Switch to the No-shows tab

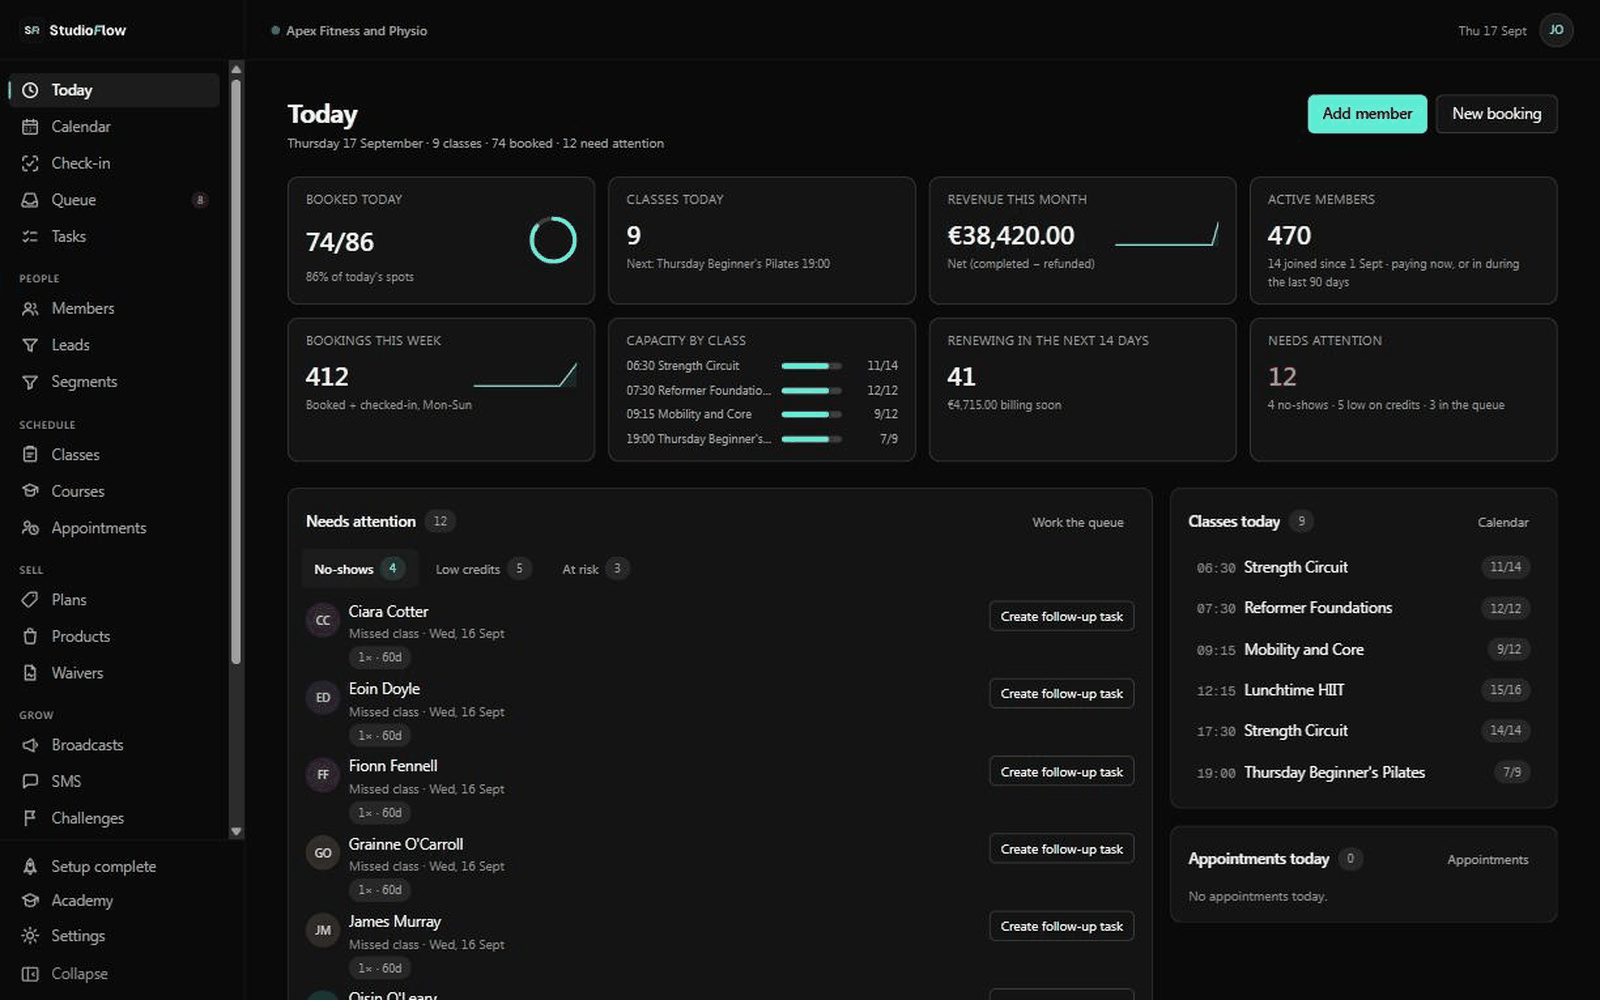point(359,569)
